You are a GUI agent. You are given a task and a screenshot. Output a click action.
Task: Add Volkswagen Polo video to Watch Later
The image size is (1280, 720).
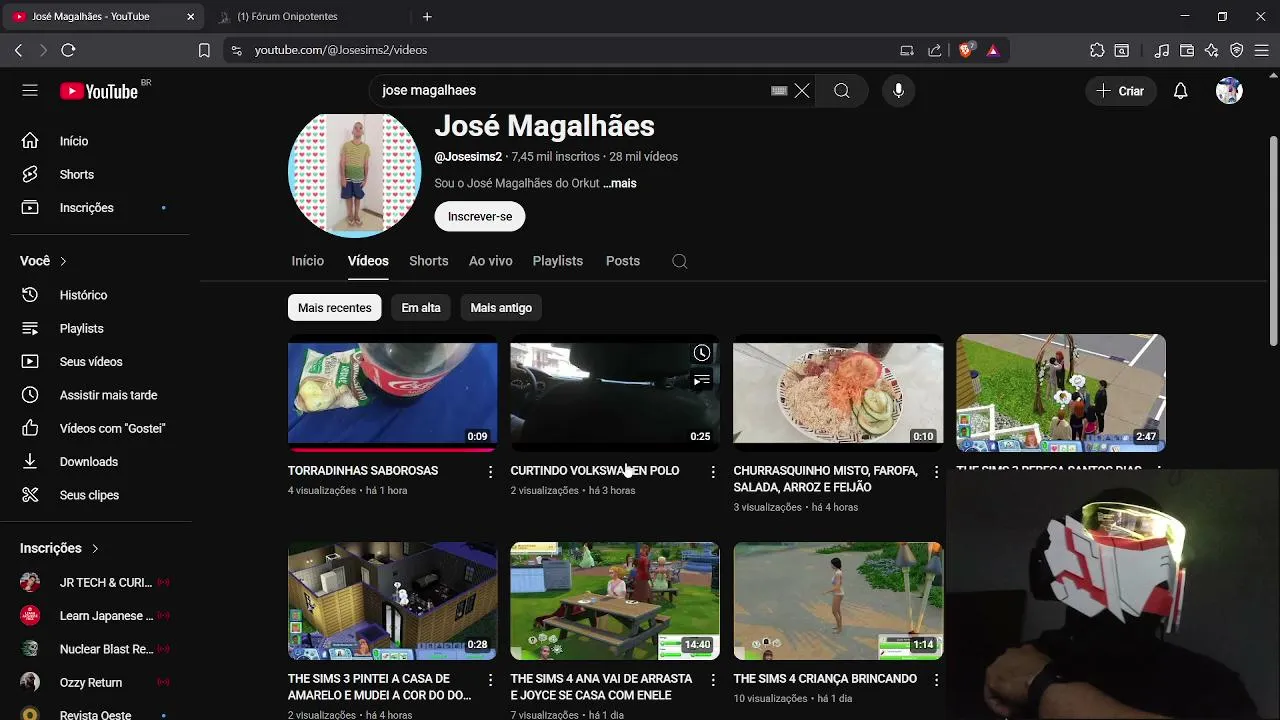coord(702,353)
